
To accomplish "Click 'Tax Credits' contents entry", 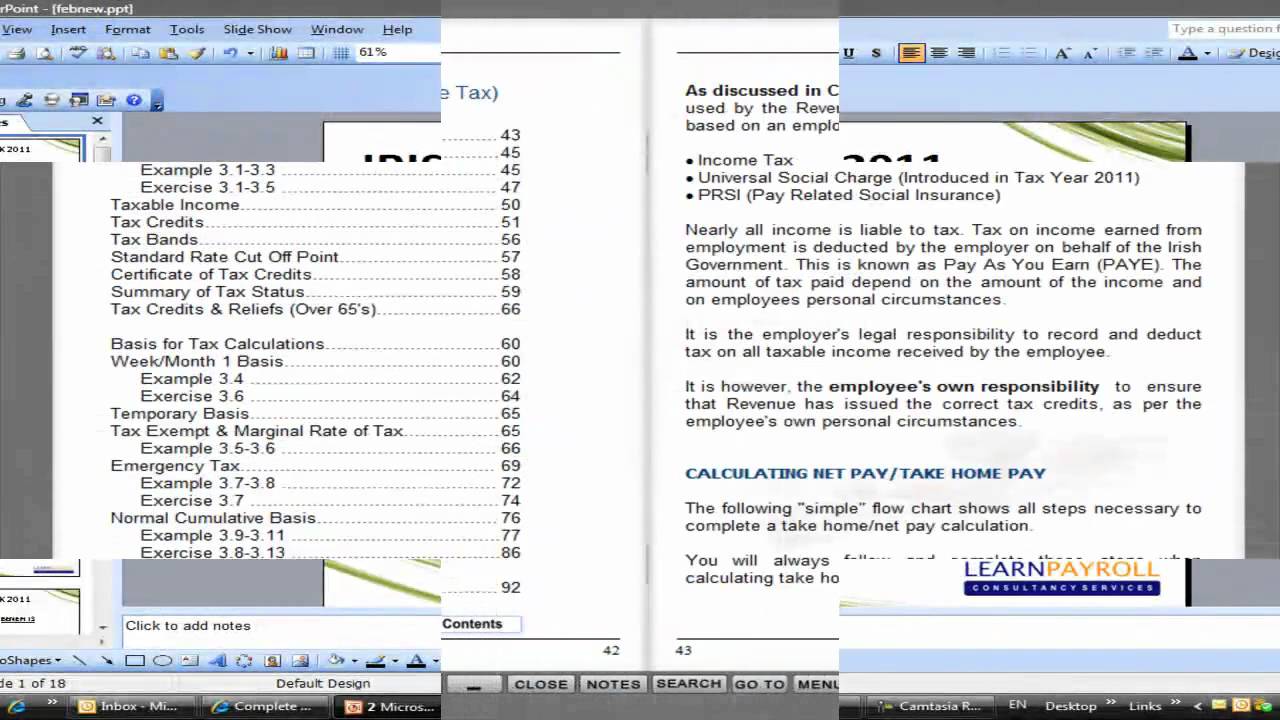I will 157,222.
